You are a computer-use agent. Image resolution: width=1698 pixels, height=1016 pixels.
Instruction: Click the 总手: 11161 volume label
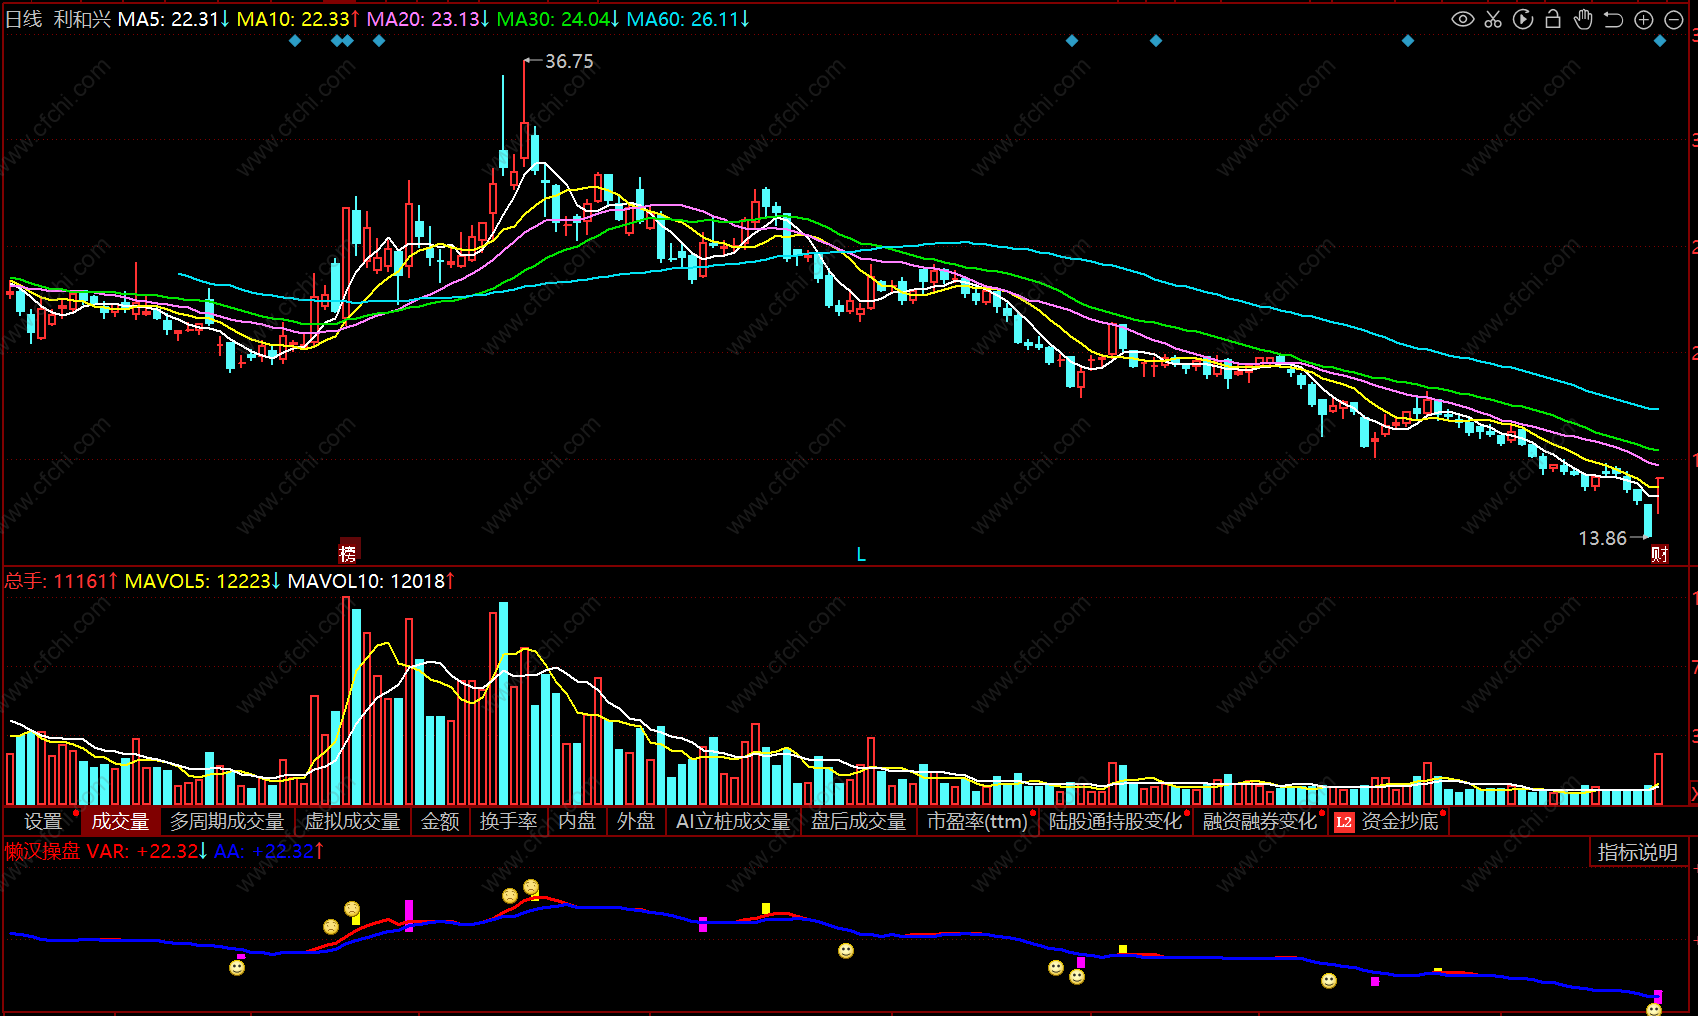tap(62, 581)
